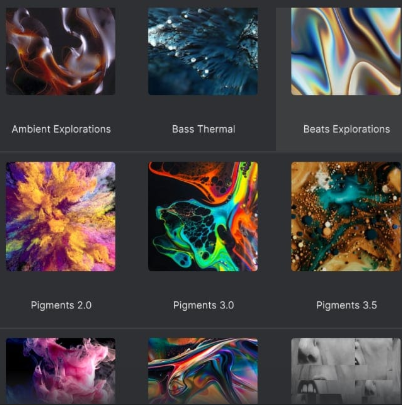Choose the Pigments 2.0 powder explosion thumbnail
Screen dimensions: 402x405
click(x=61, y=216)
